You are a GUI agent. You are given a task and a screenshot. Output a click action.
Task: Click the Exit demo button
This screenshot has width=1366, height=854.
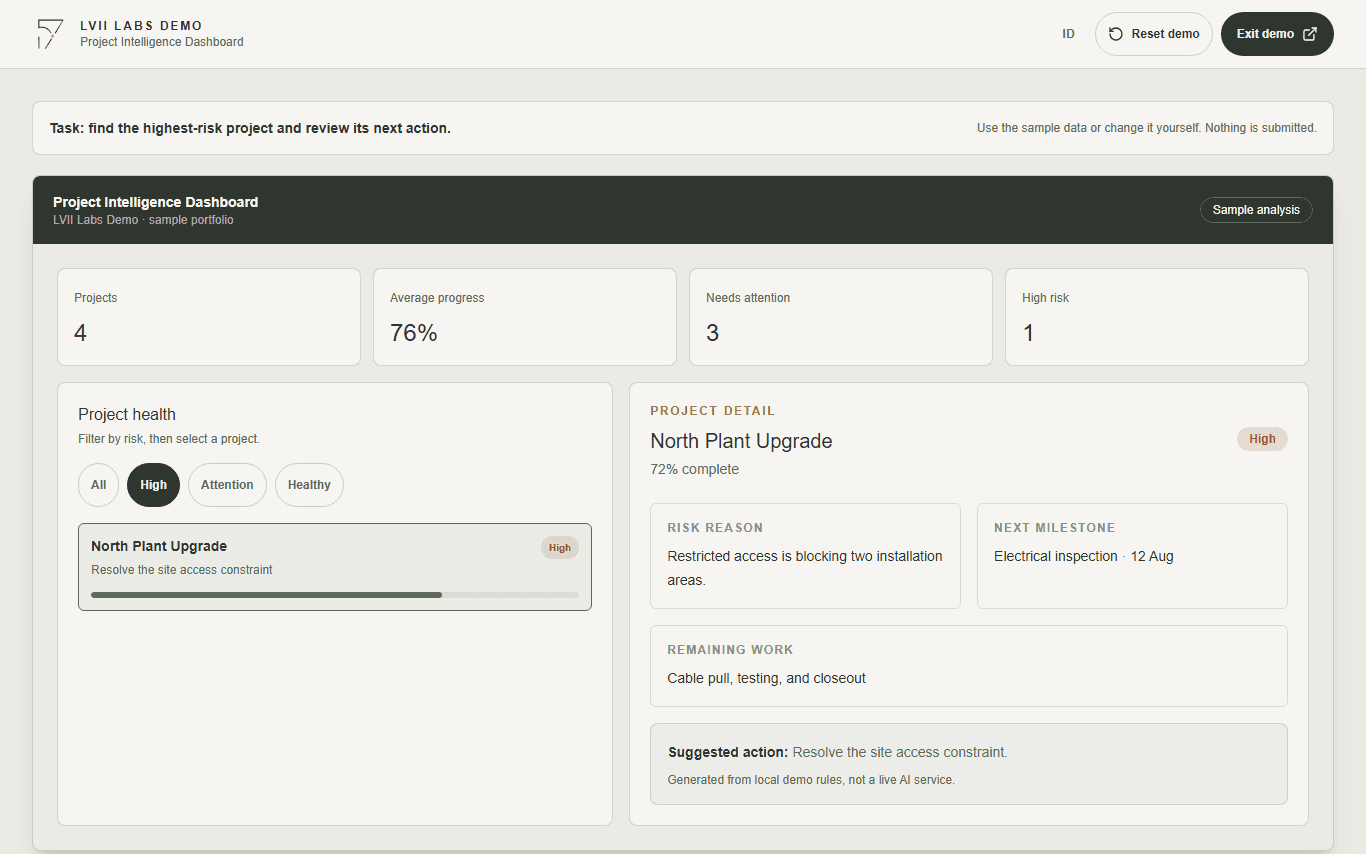tap(1277, 34)
